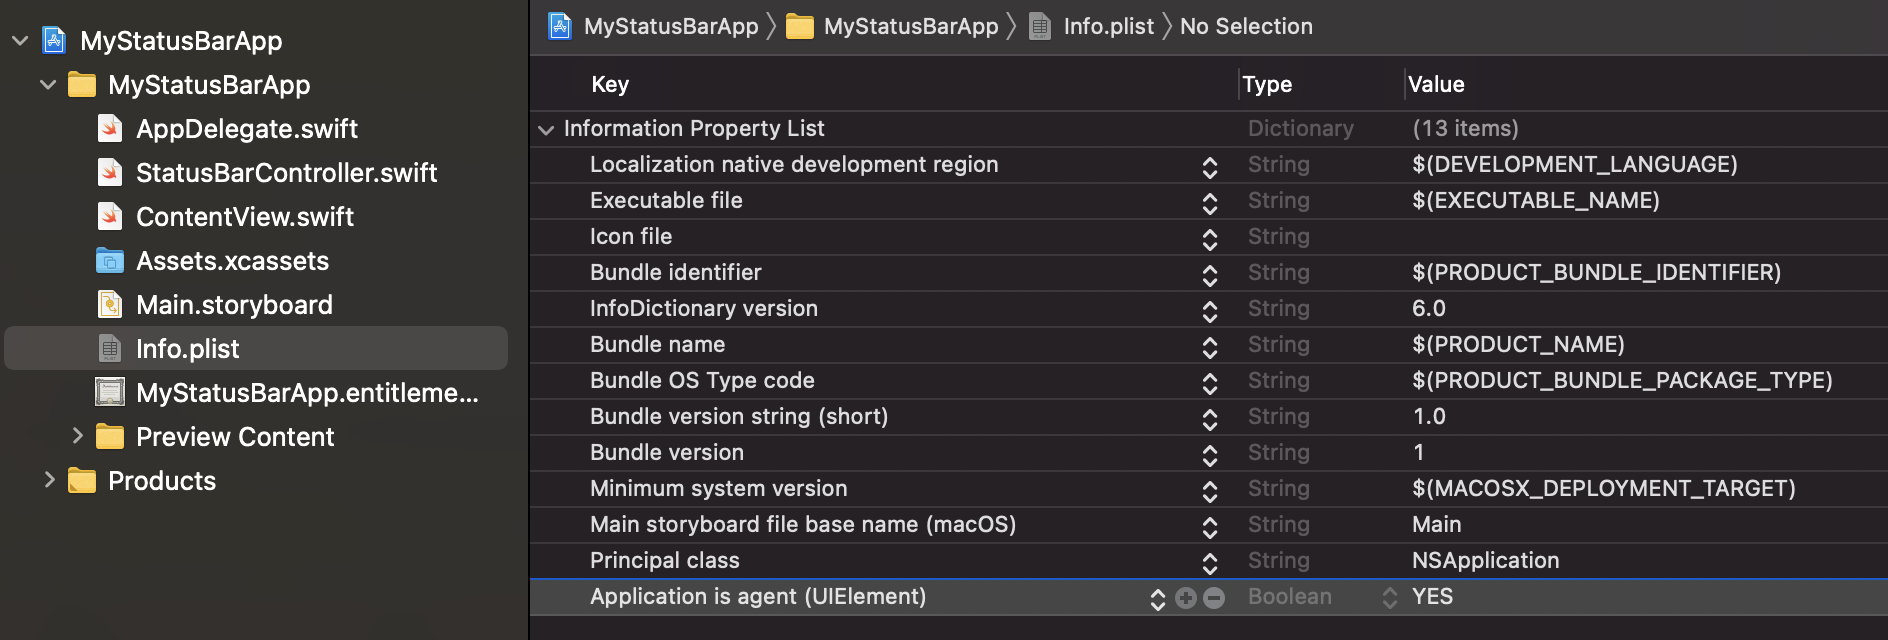Click the Assets.xcassets catalog icon

point(110,261)
